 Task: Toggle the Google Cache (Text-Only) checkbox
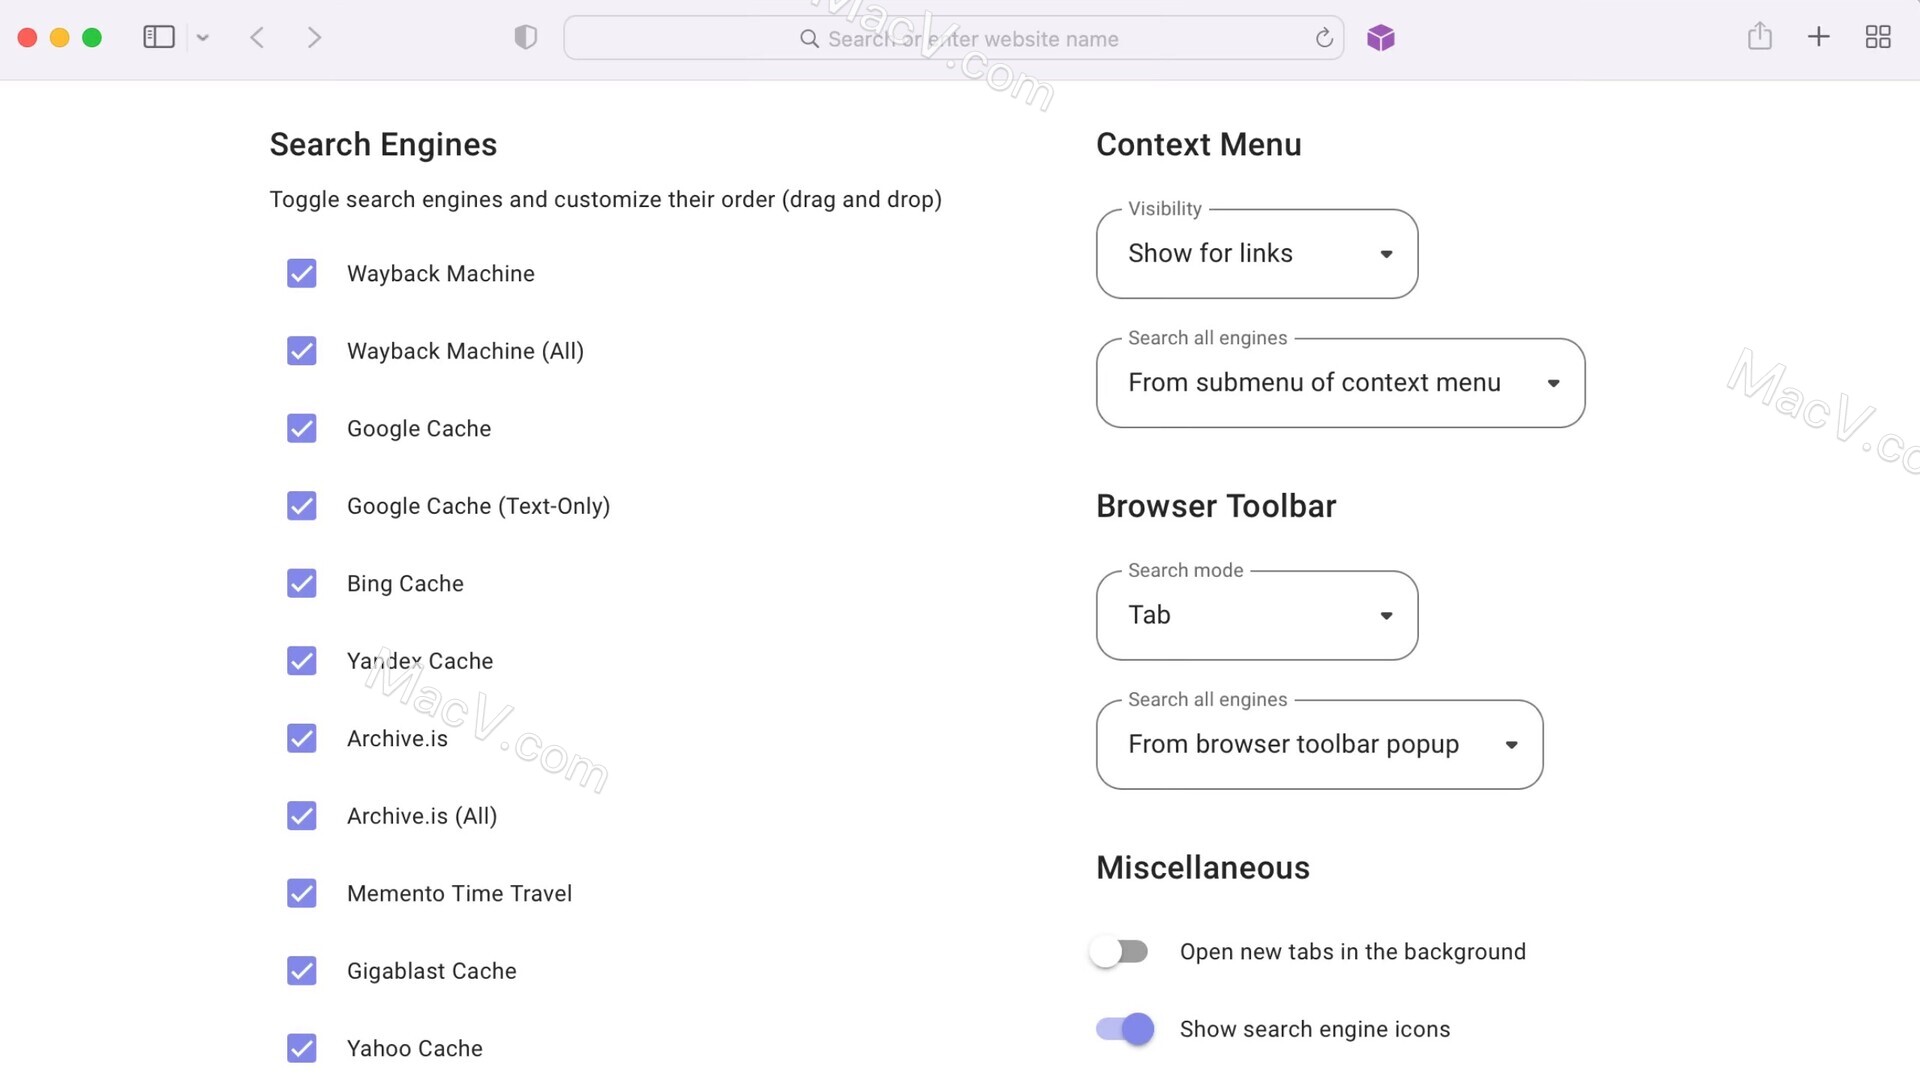click(302, 506)
